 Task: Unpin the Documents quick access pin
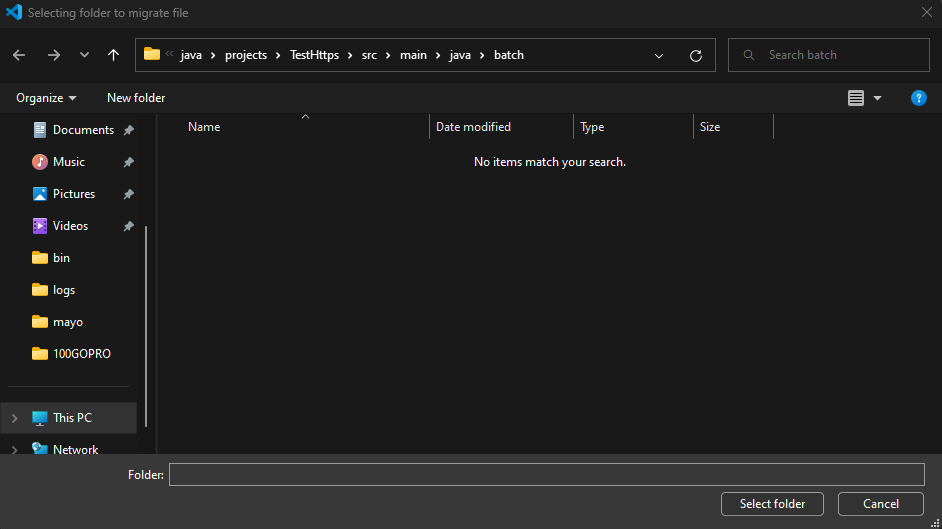click(x=128, y=130)
